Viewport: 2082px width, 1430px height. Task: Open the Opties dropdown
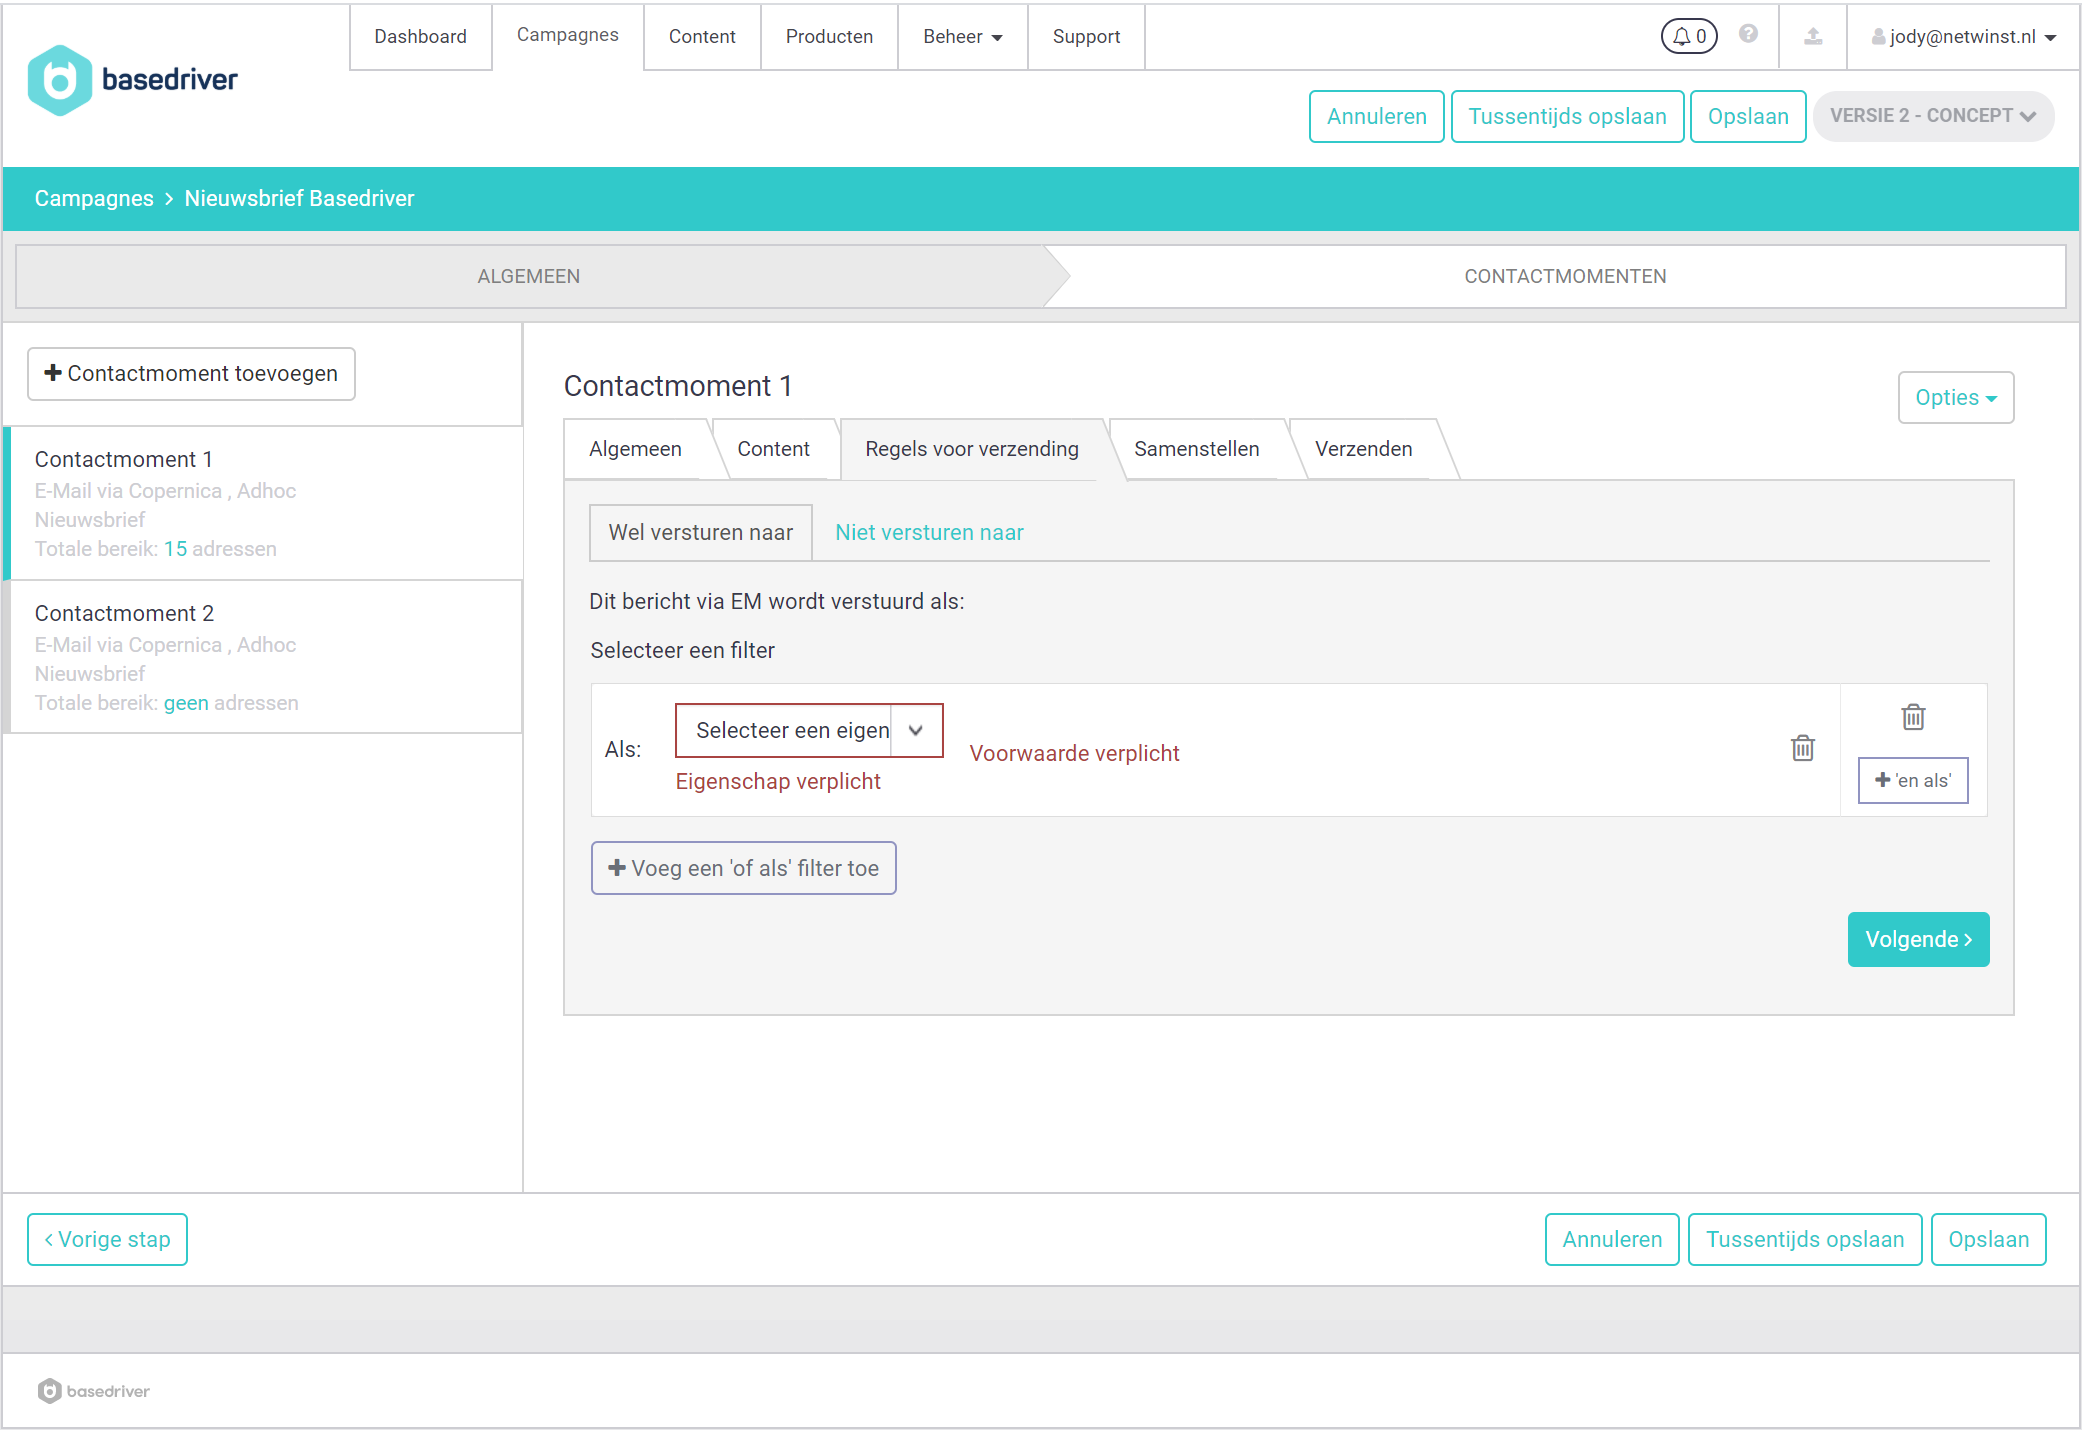pyautogui.click(x=1955, y=398)
